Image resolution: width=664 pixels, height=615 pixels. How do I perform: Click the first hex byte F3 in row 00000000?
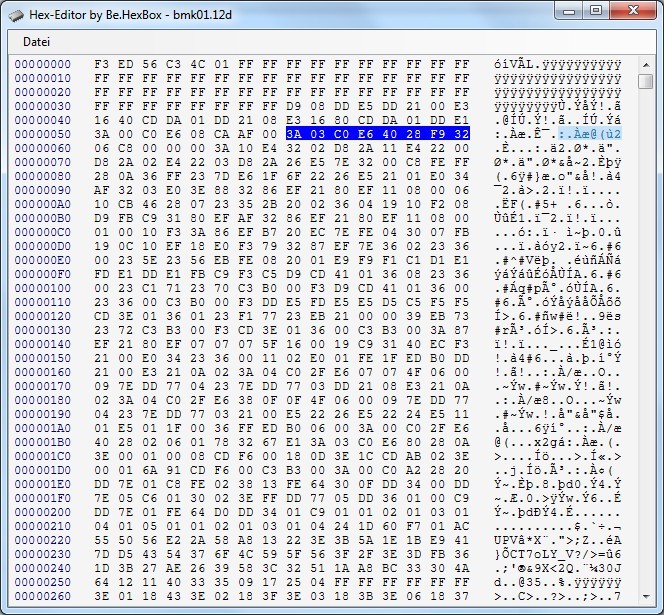pos(102,64)
